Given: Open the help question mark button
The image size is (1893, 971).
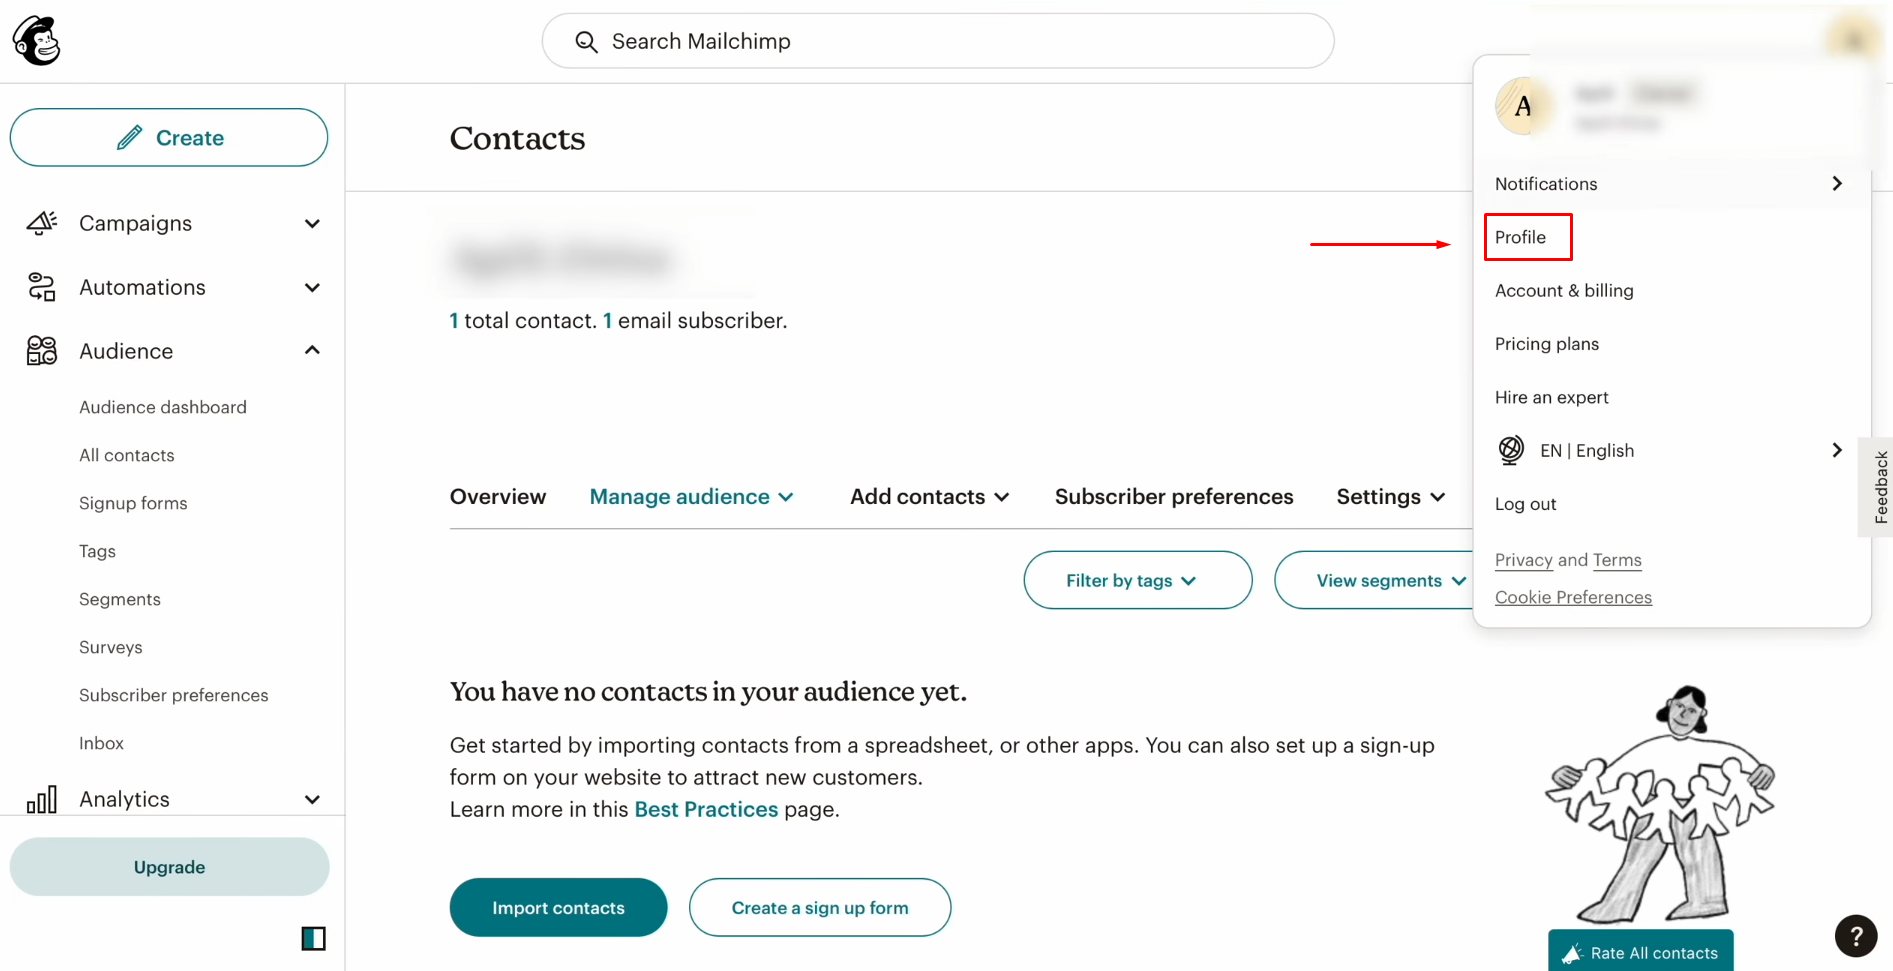Looking at the screenshot, I should 1856,936.
